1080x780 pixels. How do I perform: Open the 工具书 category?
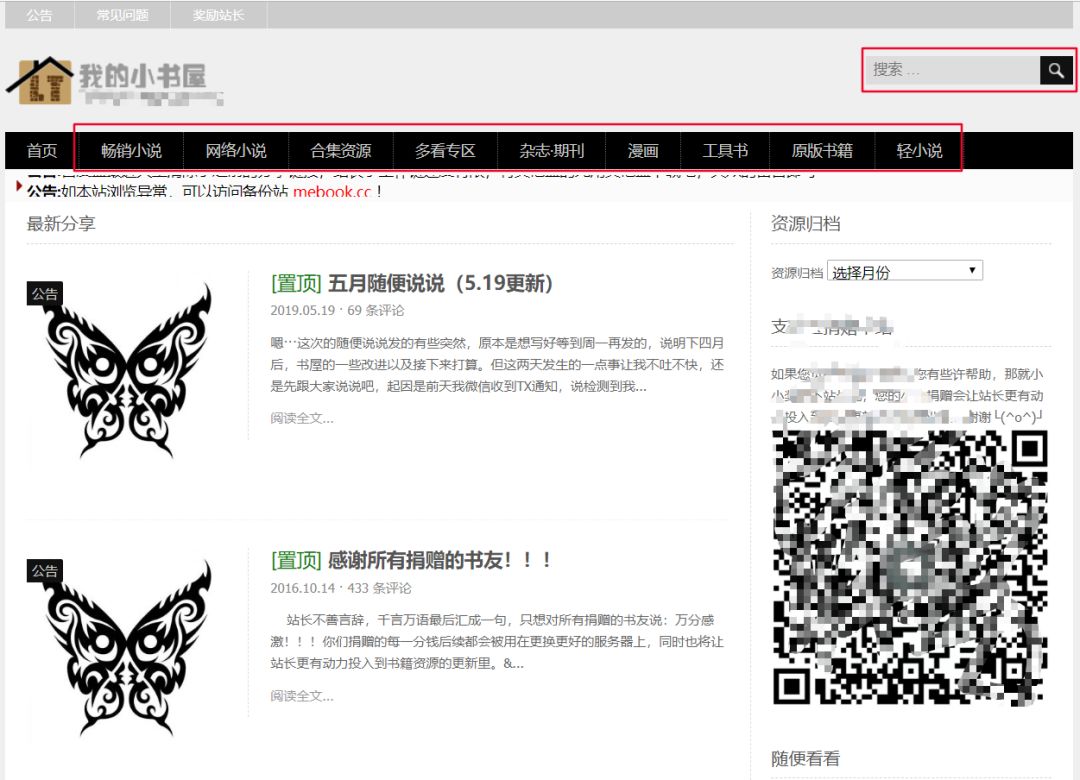pyautogui.click(x=725, y=150)
